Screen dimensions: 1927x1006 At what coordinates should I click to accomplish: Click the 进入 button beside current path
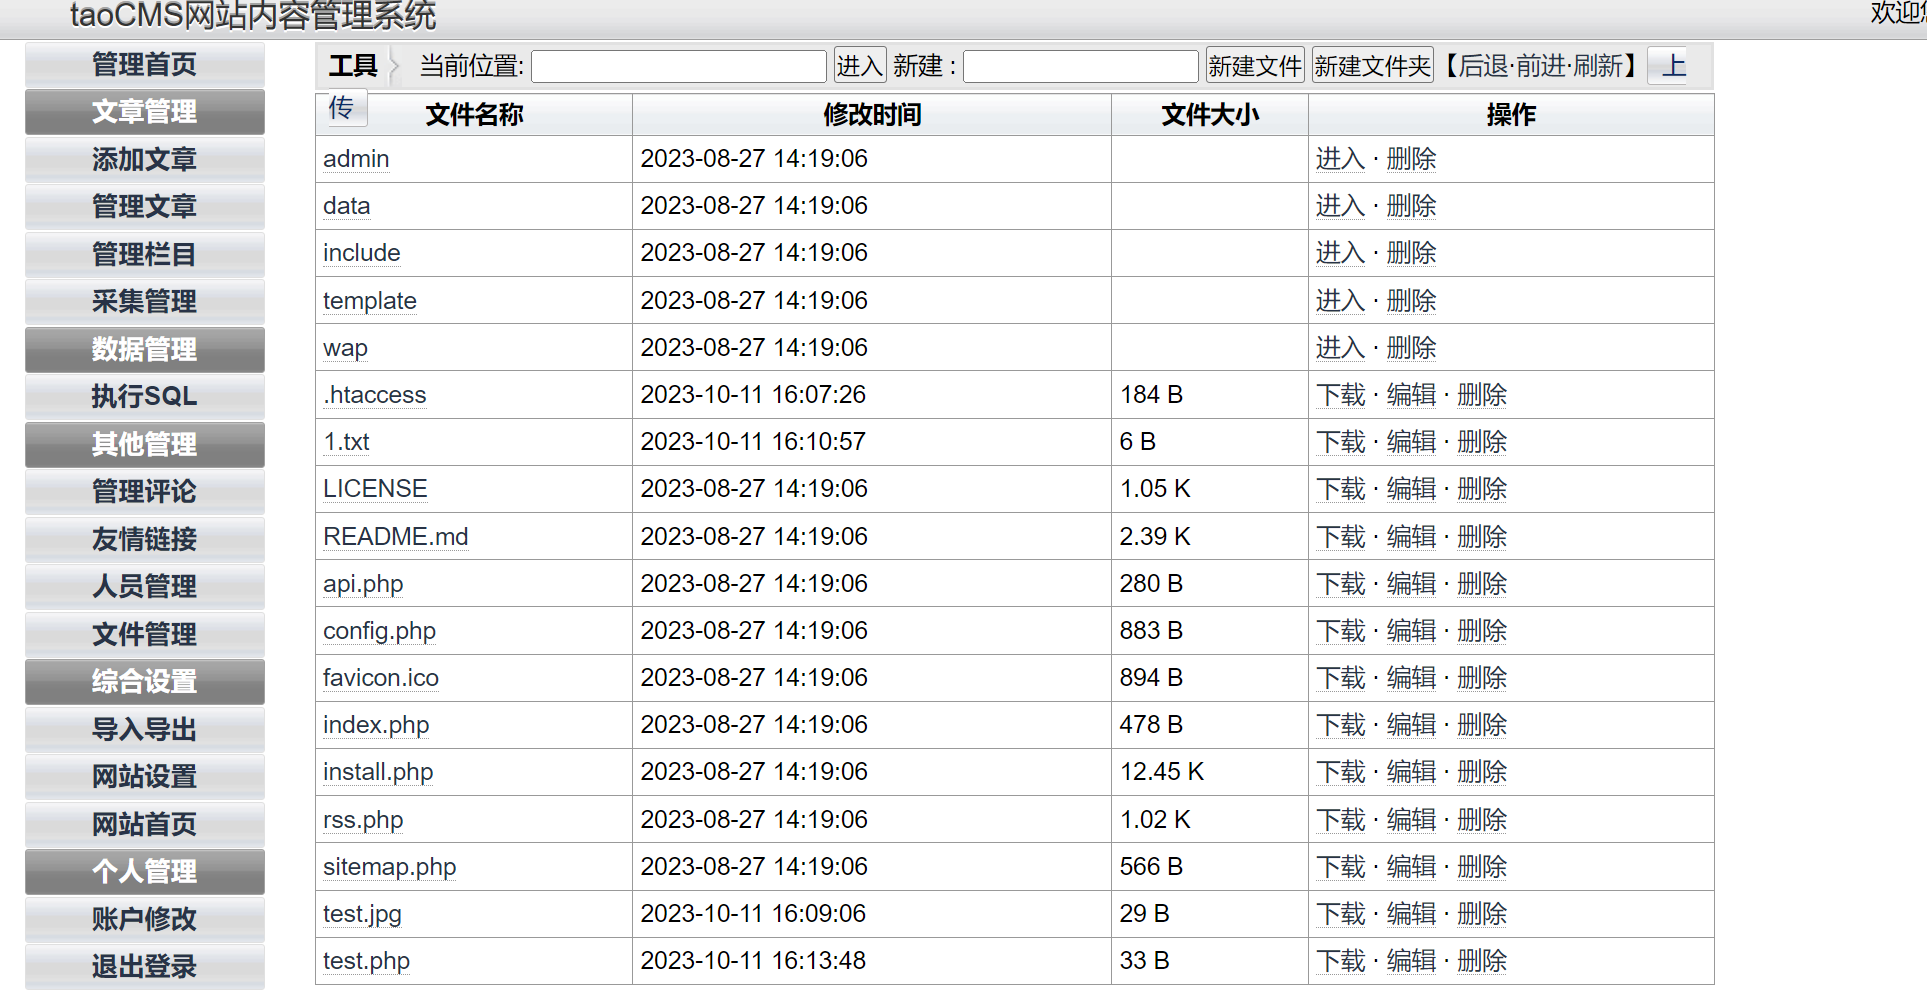[859, 66]
